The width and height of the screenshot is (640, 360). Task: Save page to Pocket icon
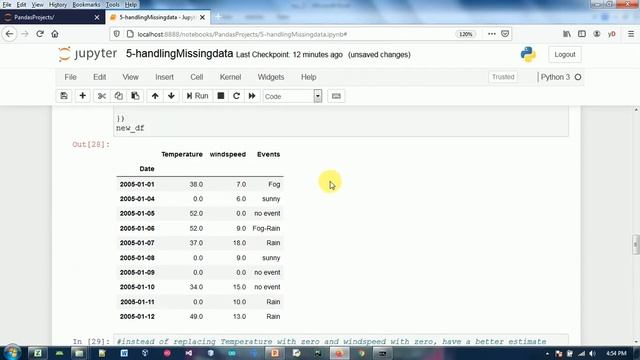505,34
